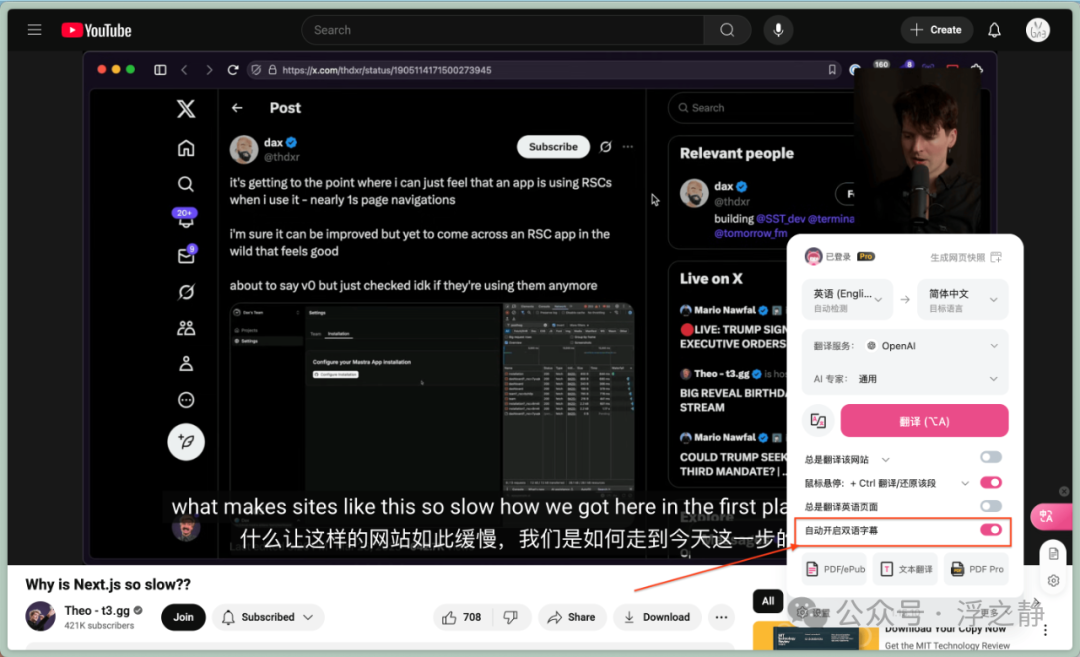Screen dimensions: 1080x657
Task: Dislike the video with thumbs down
Action: coord(510,617)
